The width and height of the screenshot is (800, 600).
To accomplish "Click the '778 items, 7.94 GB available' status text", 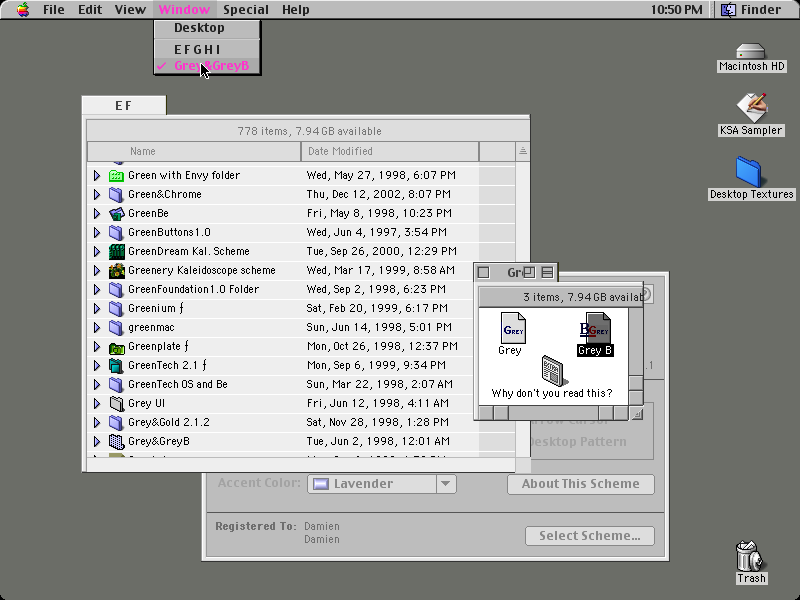I will point(309,131).
